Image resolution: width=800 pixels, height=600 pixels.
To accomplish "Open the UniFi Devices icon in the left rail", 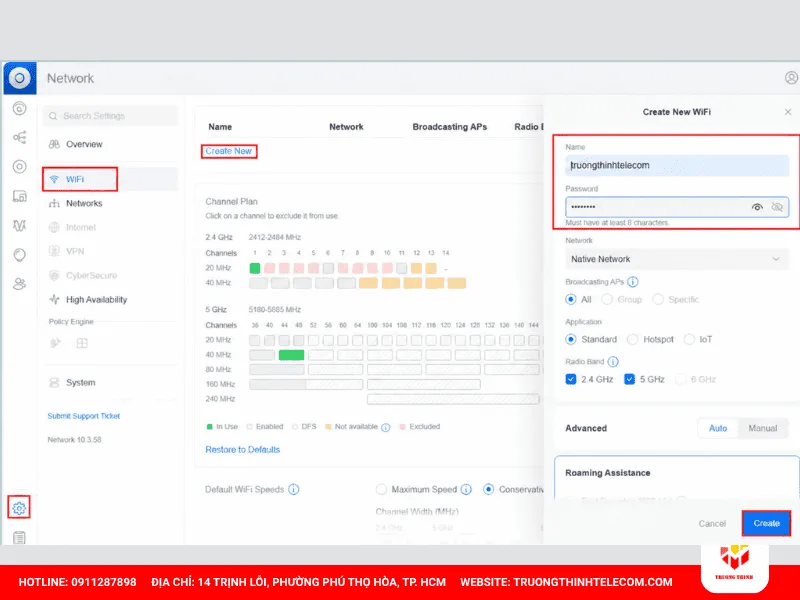I will [x=19, y=166].
